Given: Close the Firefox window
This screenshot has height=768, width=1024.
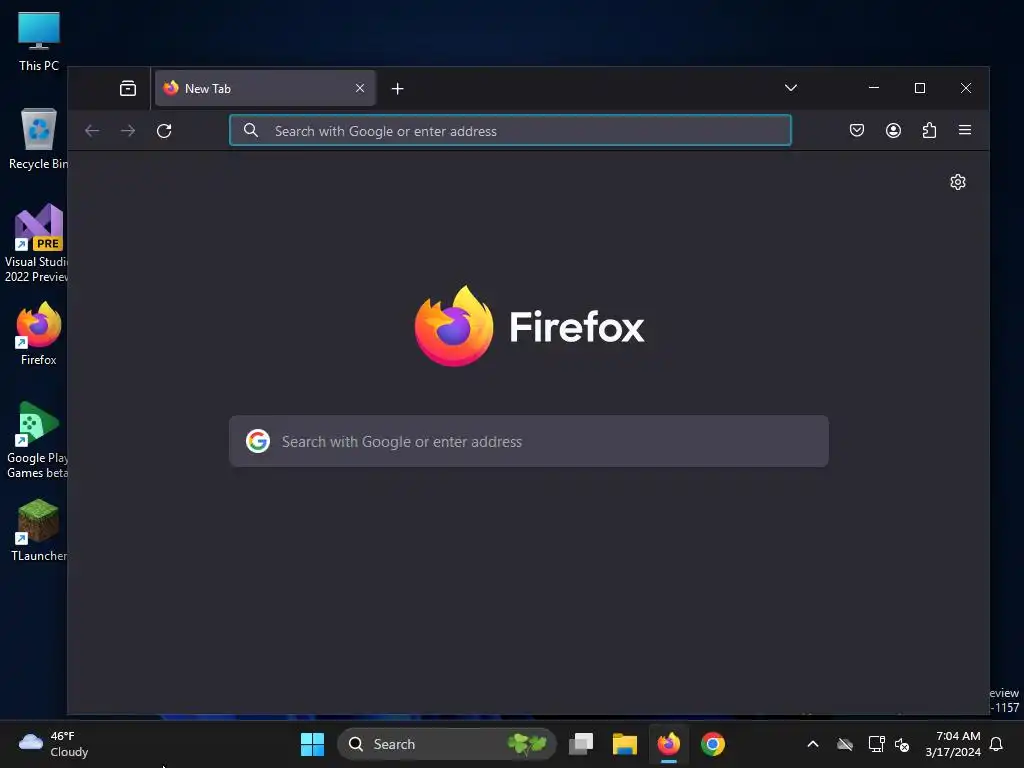Looking at the screenshot, I should click(966, 88).
